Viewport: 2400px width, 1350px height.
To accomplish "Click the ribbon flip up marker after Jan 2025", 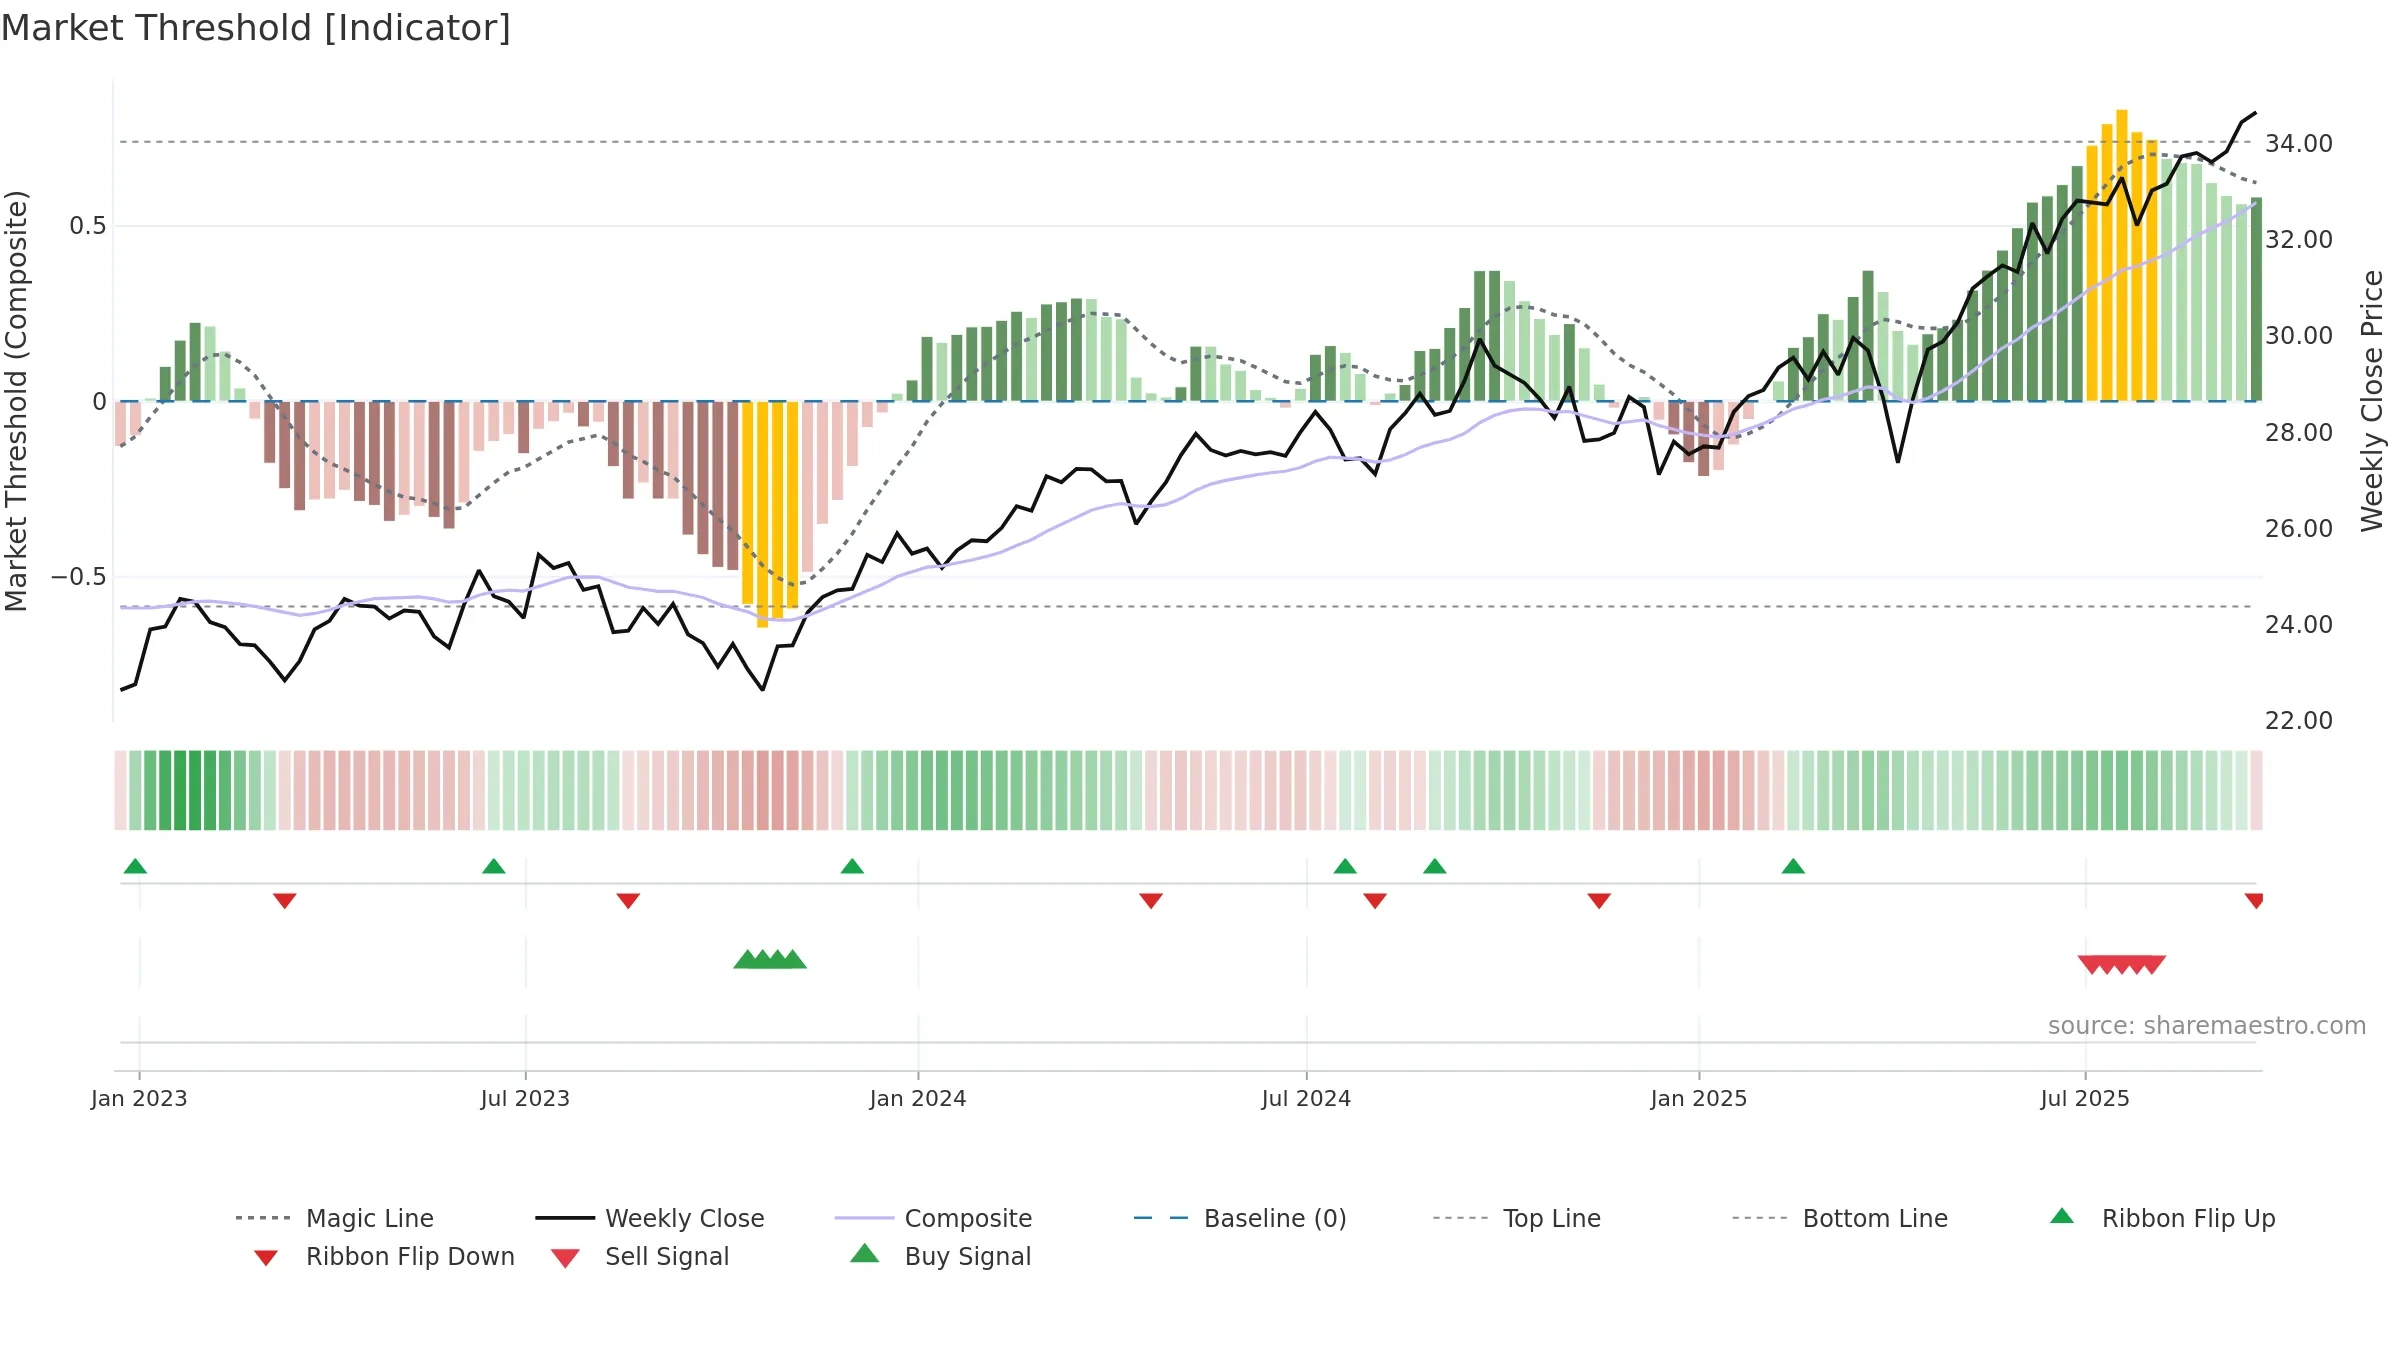I will click(x=1793, y=866).
